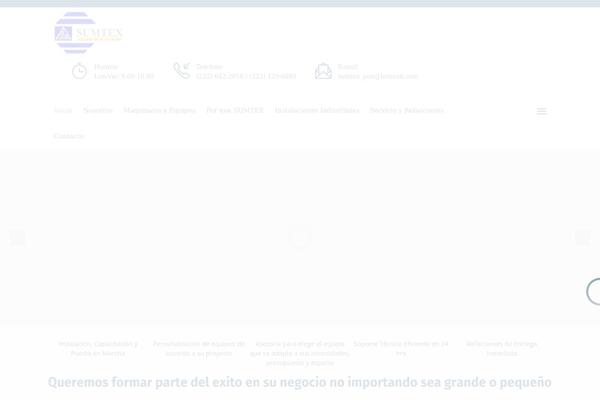Click 'Personalizaciones de equipos' text
This screenshot has width=600, height=400.
tap(199, 349)
